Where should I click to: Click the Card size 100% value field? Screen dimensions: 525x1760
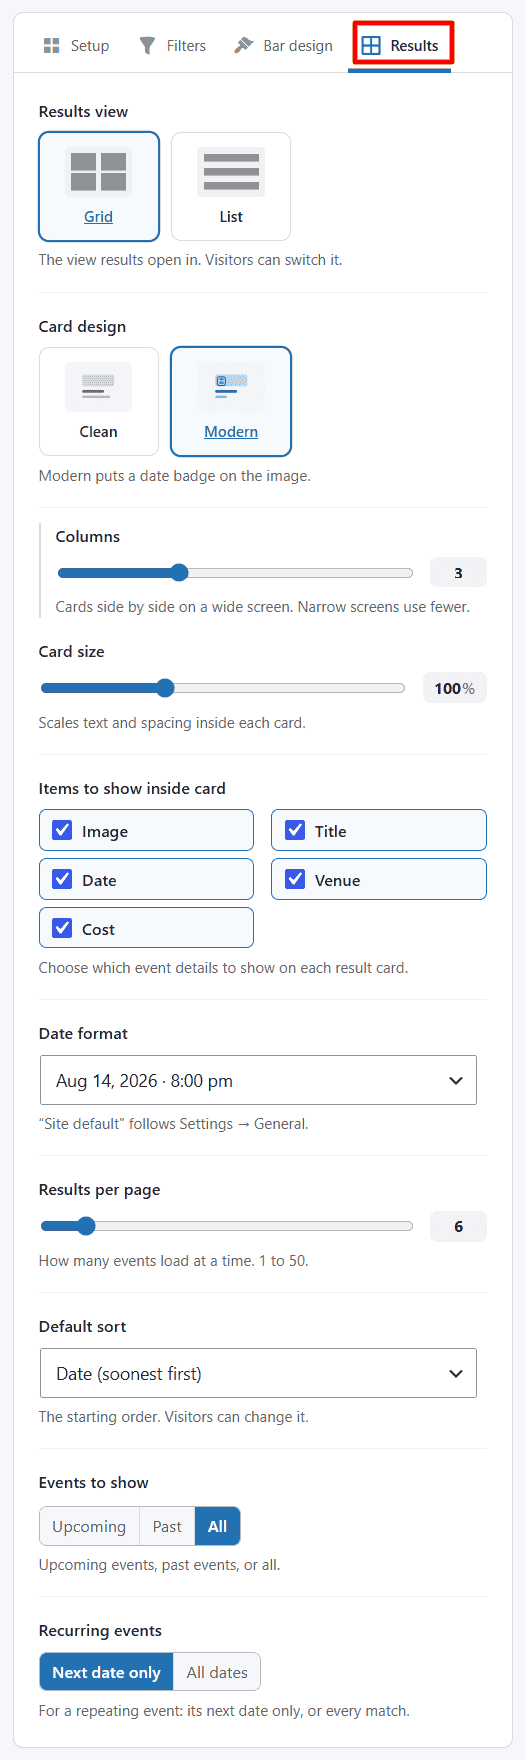coord(455,688)
